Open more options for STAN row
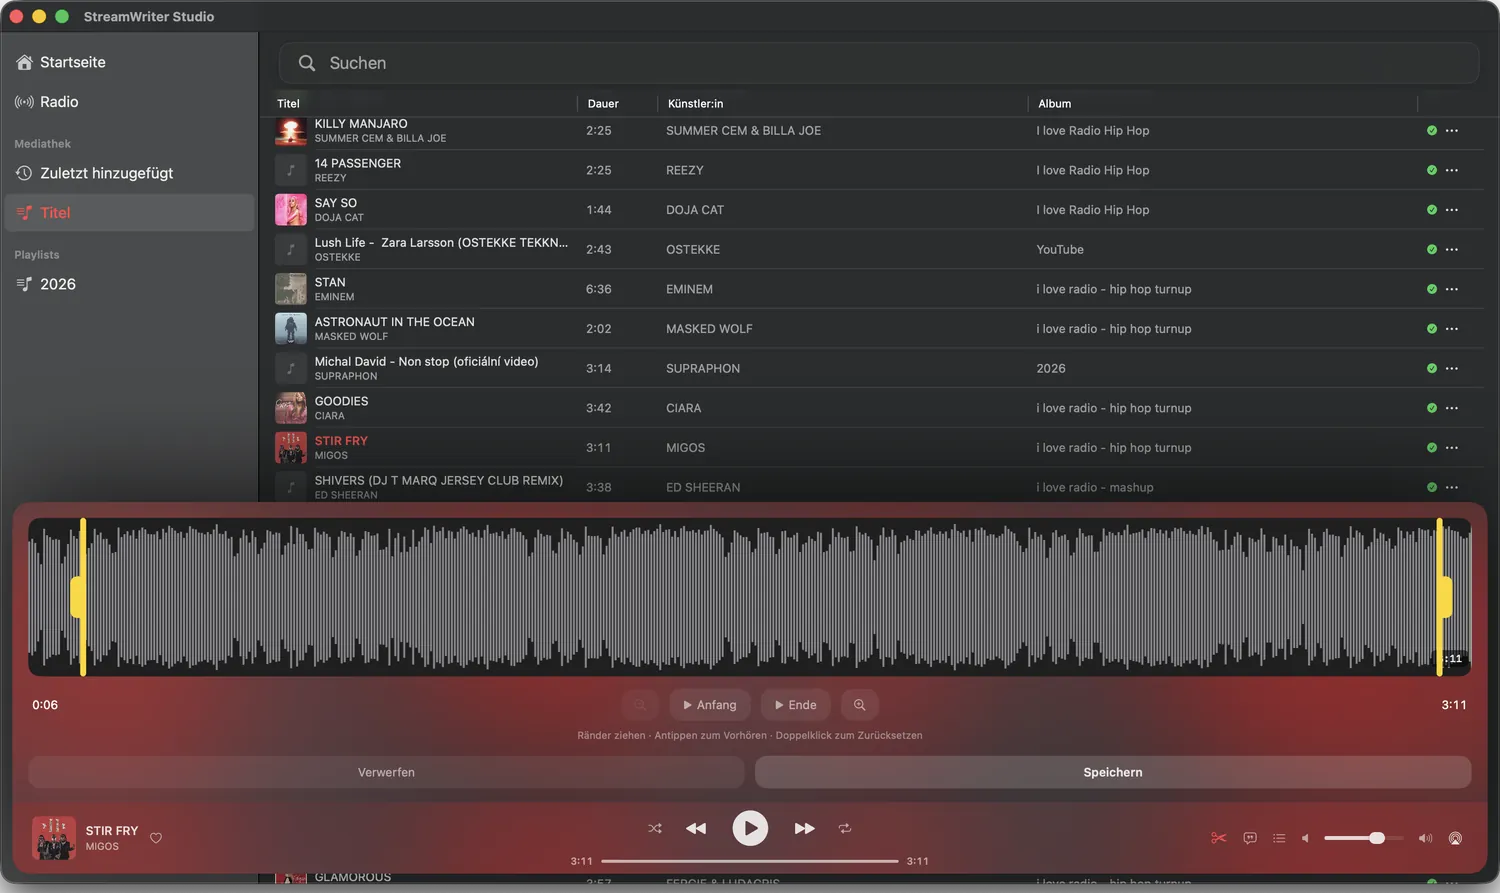 click(x=1452, y=289)
